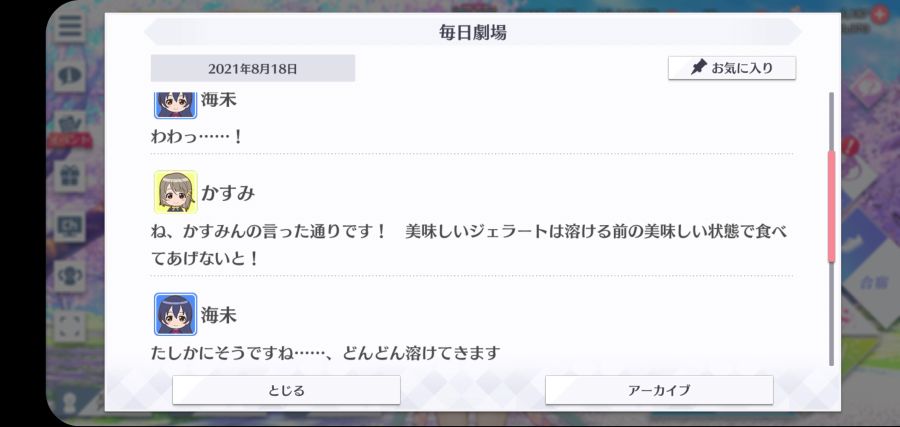900x427 pixels.
Task: Add this story to お気に入り favorites
Action: tap(732, 68)
